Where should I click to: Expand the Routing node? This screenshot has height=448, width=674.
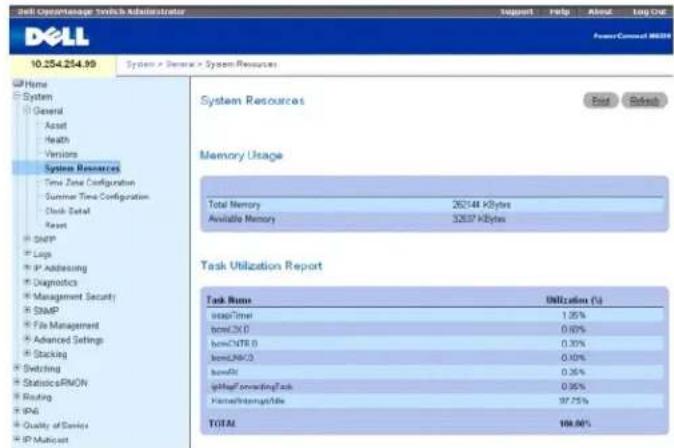tap(17, 397)
